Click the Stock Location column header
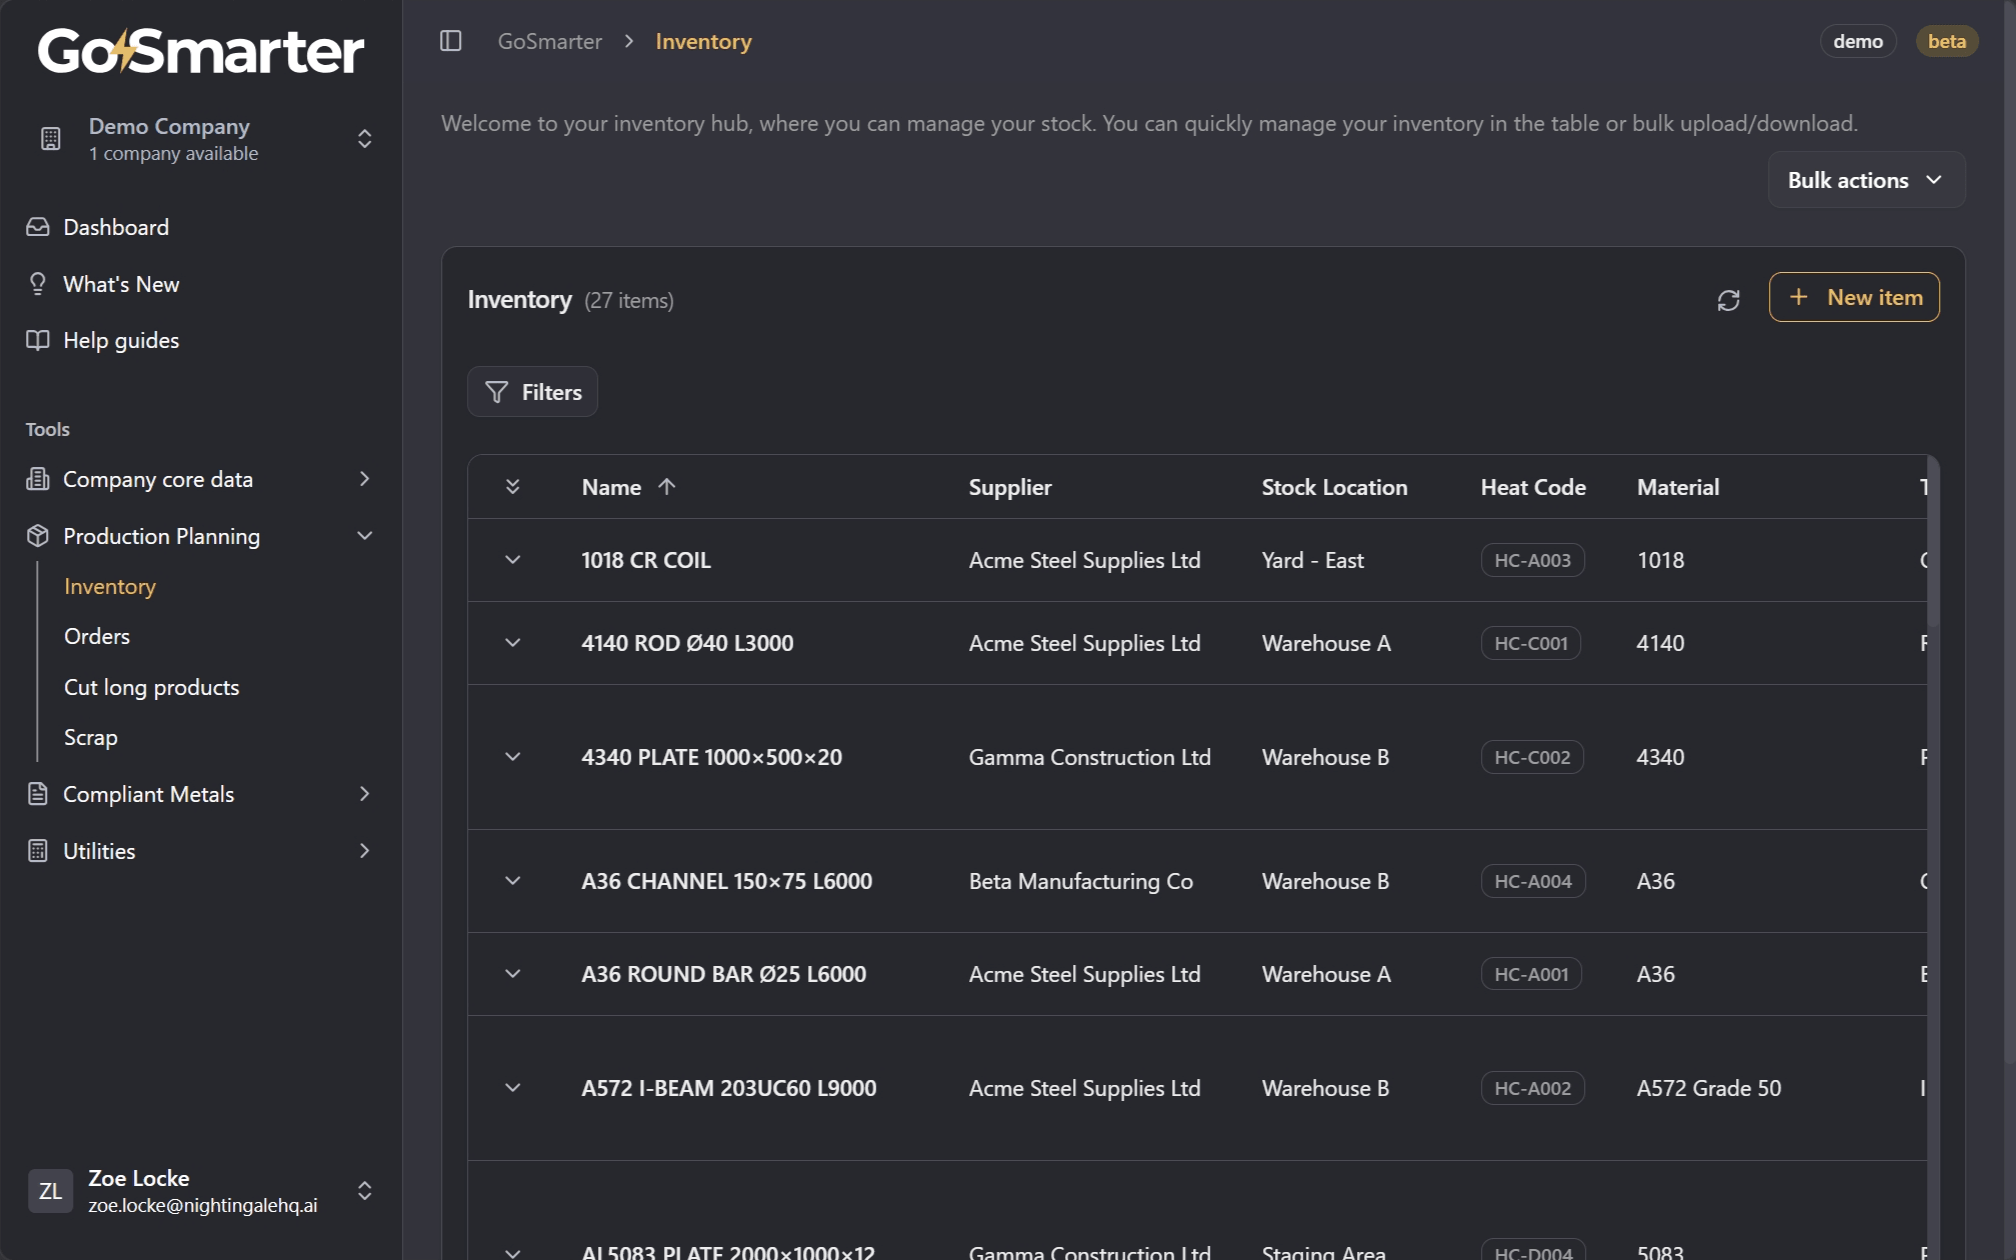This screenshot has width=2016, height=1260. tap(1334, 487)
